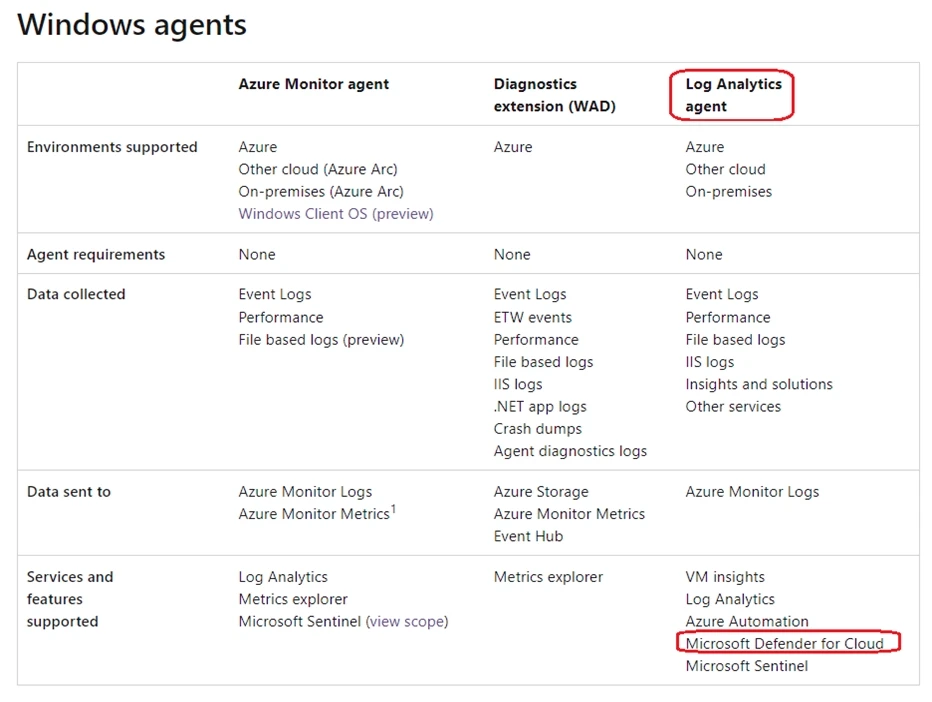Select the Environments supported row label
The height and width of the screenshot is (702, 932).
coord(112,148)
